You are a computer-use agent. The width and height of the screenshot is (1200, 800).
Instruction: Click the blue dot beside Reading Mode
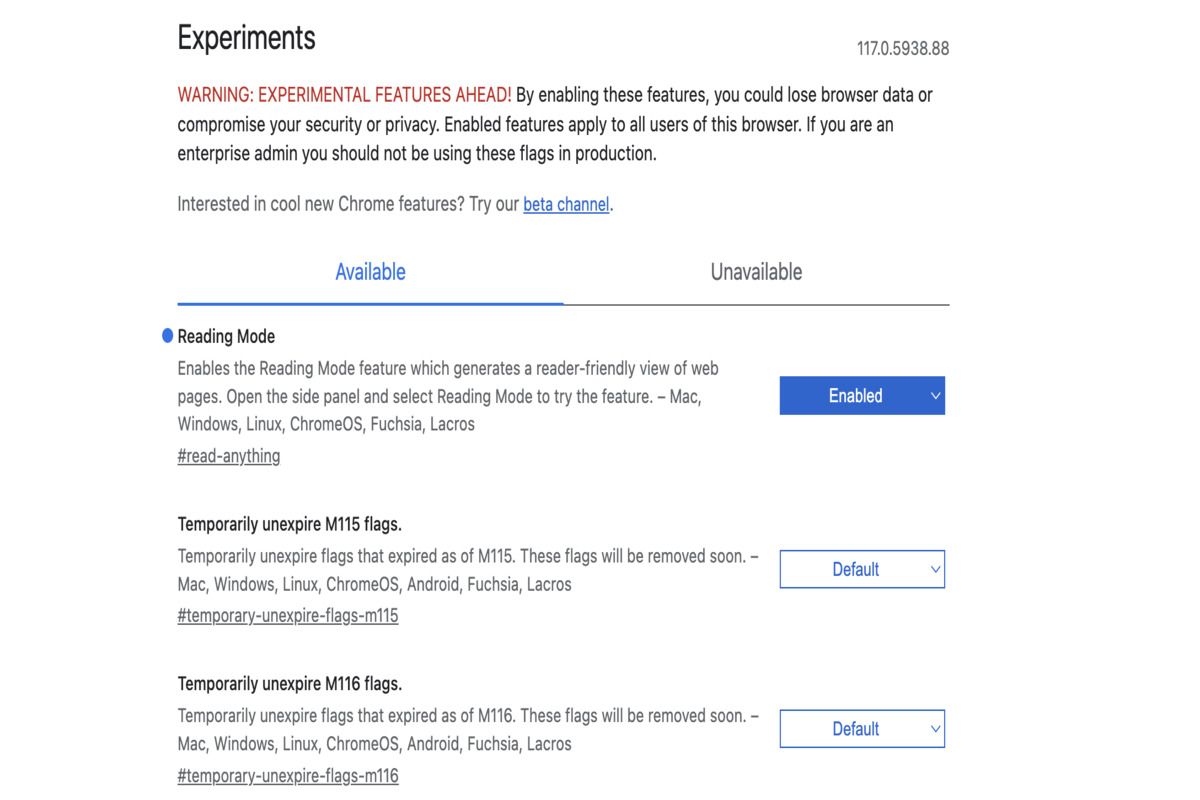167,337
